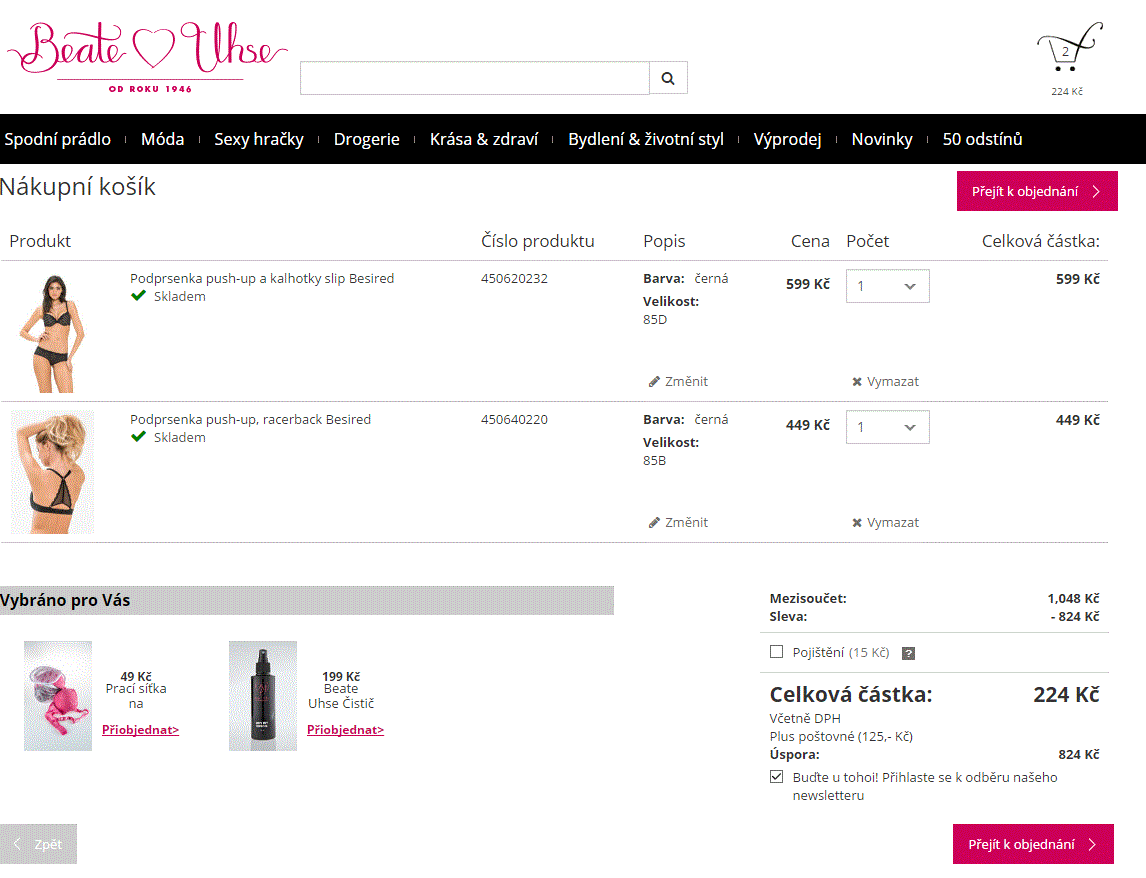1146x878 pixels.
Task: Click the pink laundry net thumbnail
Action: (x=58, y=696)
